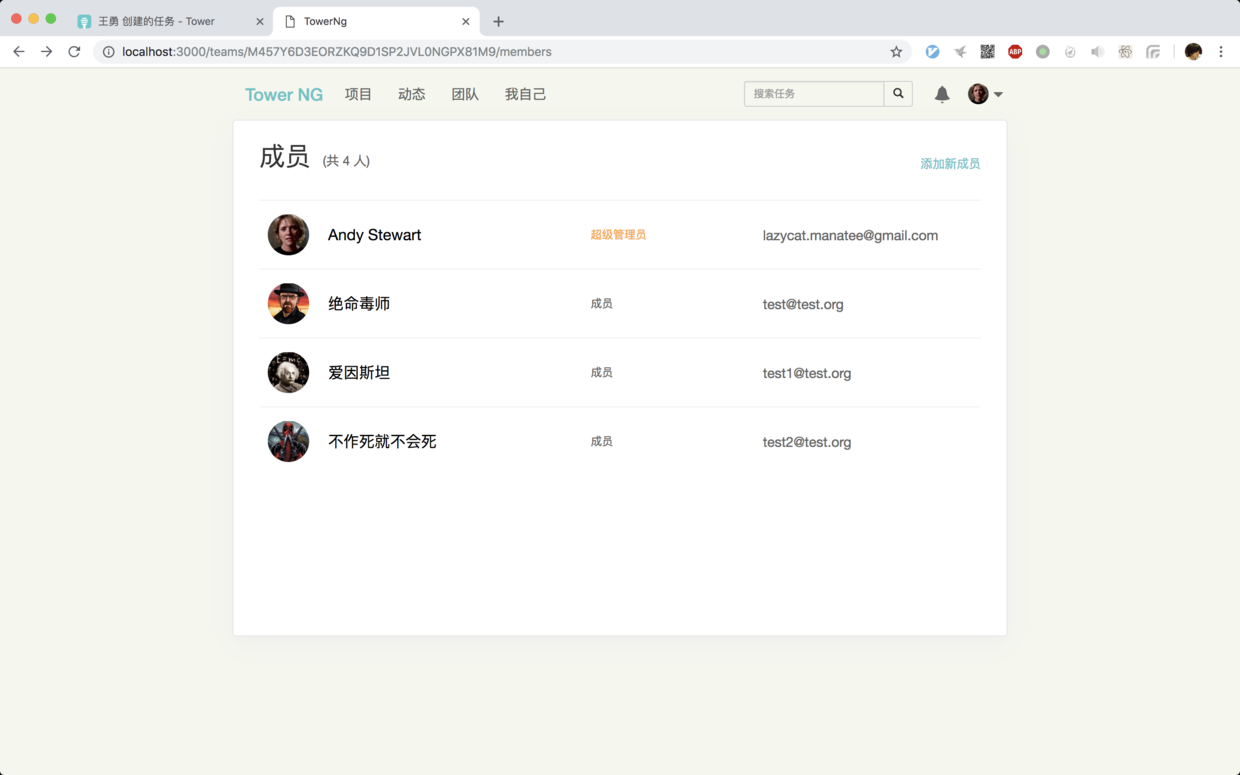Reload the page with the refresh icon
Image resolution: width=1240 pixels, height=775 pixels.
(74, 52)
